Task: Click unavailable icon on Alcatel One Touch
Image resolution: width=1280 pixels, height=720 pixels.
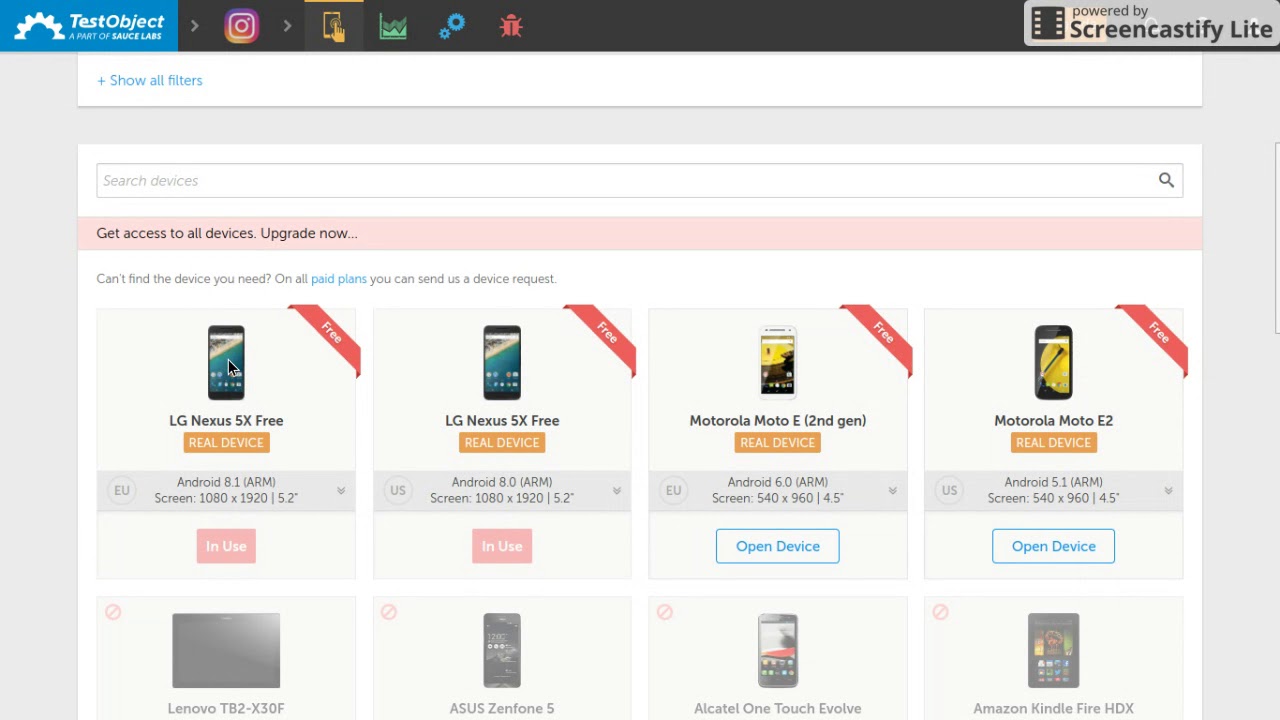Action: click(665, 612)
